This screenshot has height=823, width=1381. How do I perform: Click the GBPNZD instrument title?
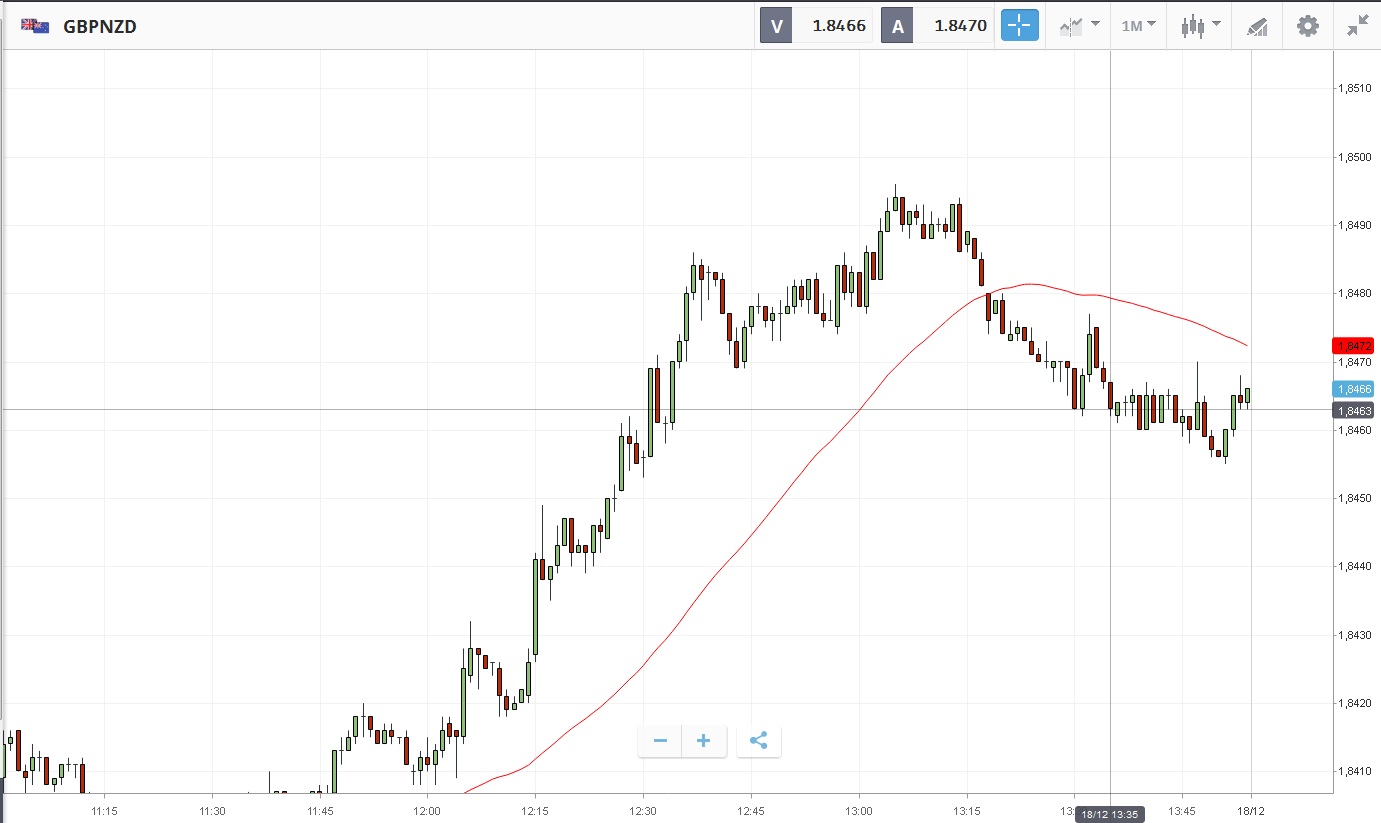click(100, 27)
